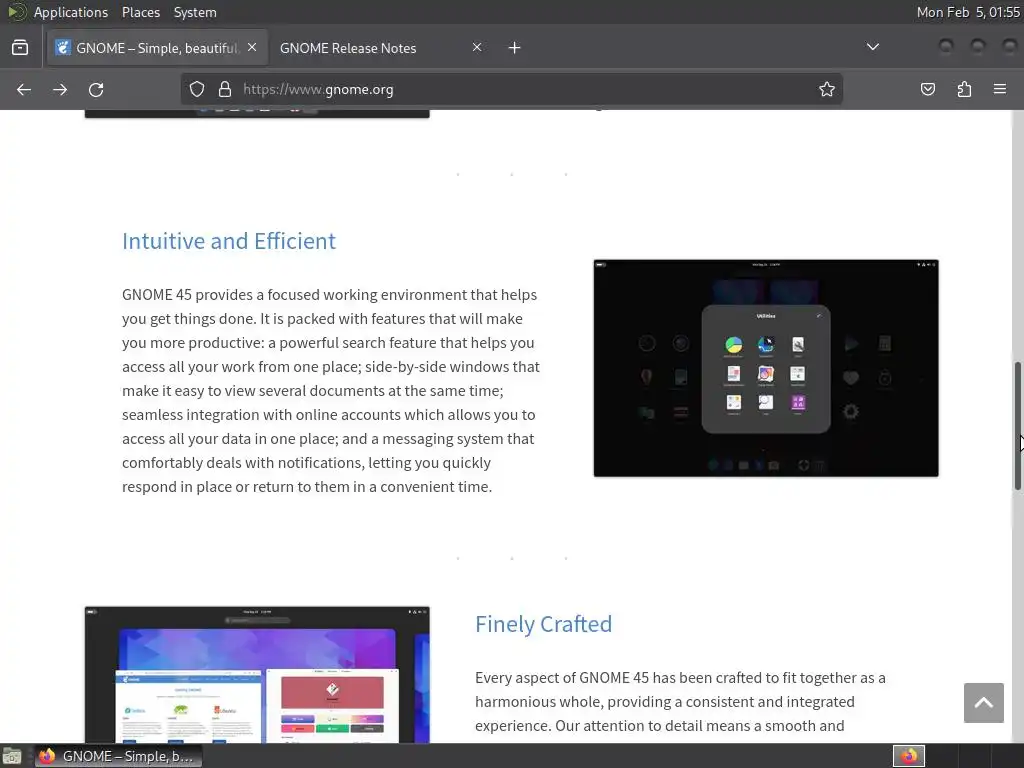
Task: Open the Places menu
Action: point(141,12)
